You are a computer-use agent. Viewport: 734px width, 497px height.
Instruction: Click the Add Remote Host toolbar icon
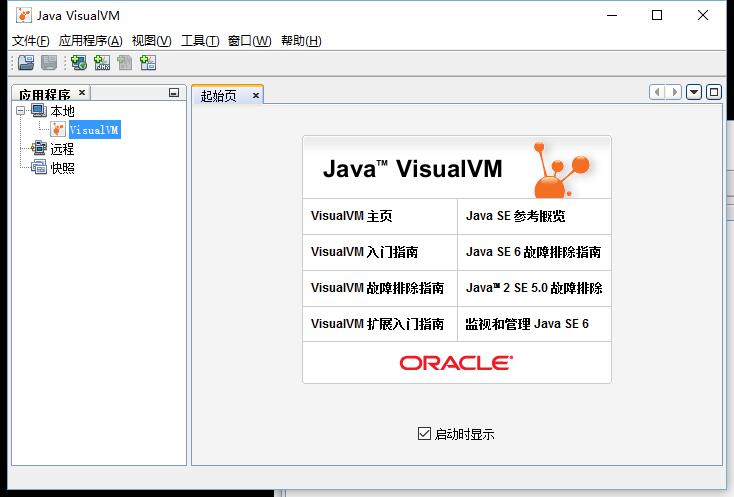coord(79,62)
